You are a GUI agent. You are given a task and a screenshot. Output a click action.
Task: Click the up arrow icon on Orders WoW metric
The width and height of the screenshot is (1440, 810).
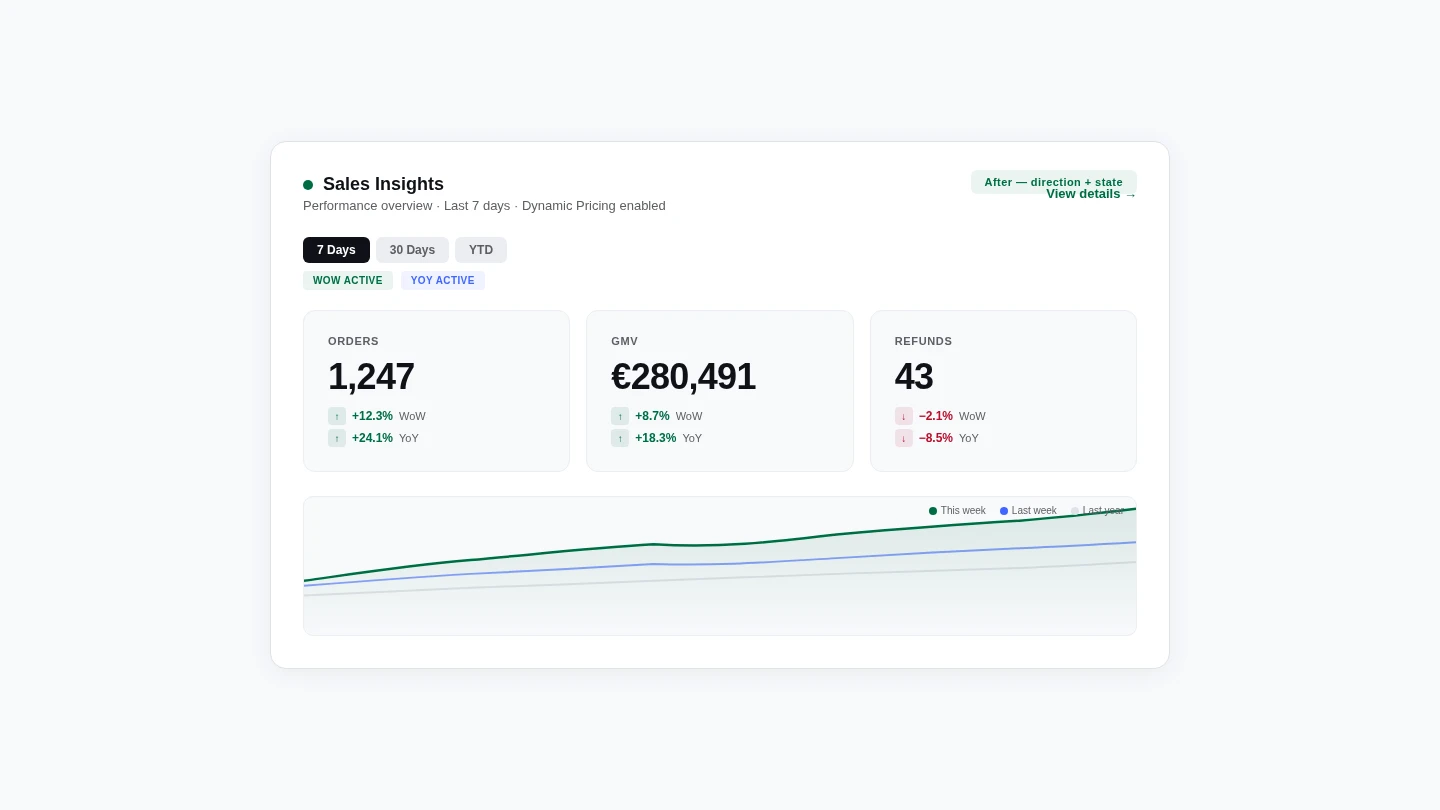point(337,416)
